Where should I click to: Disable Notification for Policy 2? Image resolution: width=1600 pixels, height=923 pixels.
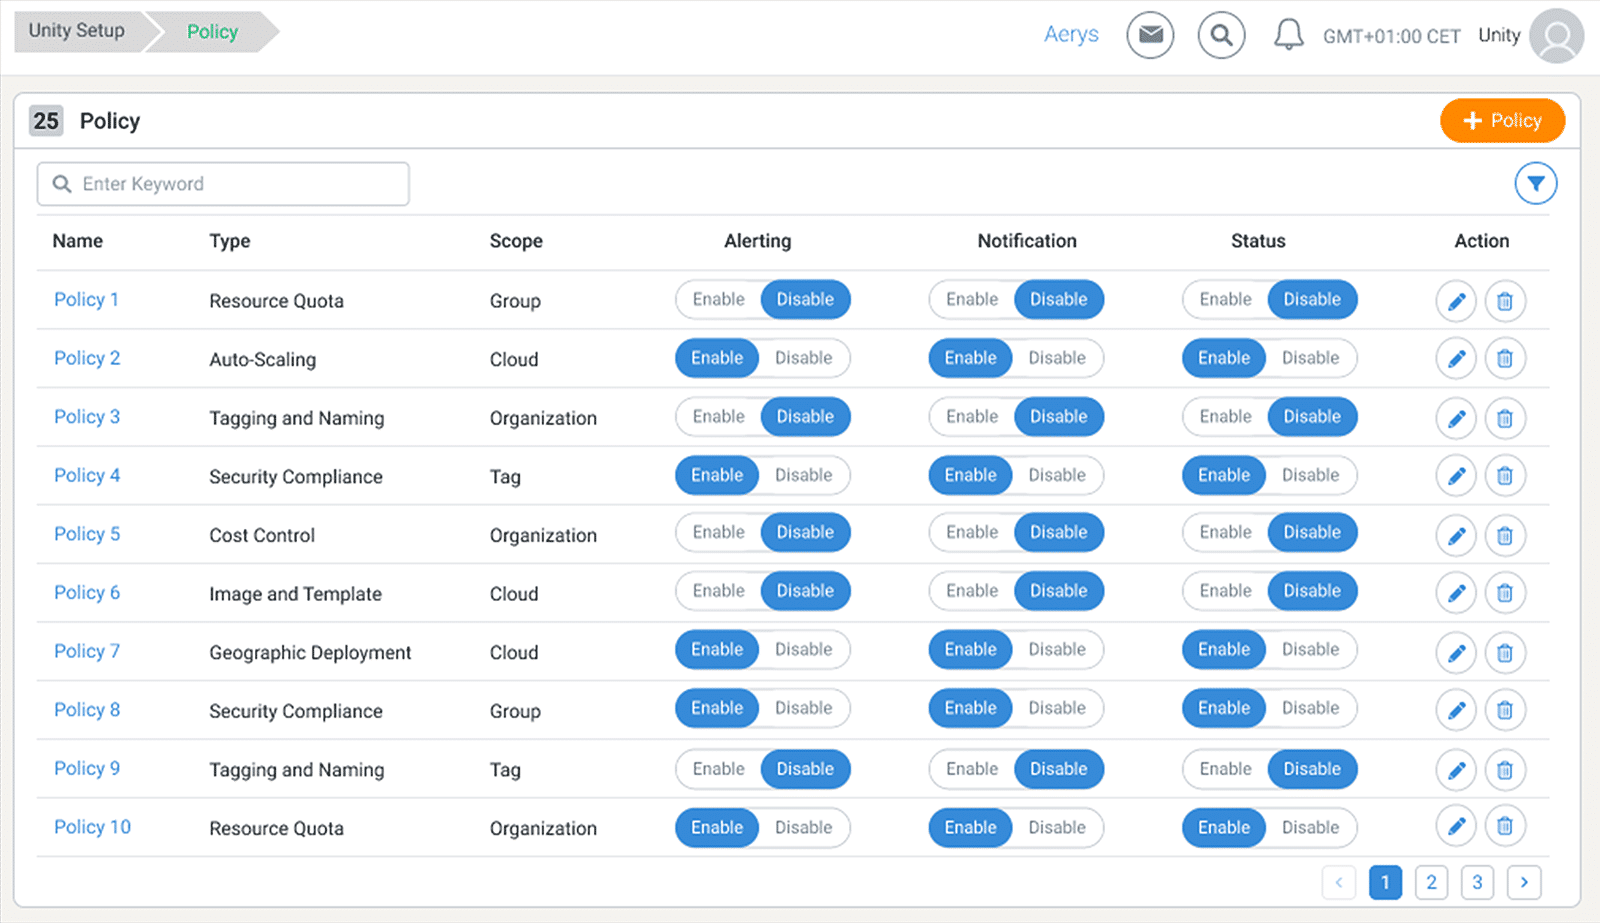coord(1057,358)
